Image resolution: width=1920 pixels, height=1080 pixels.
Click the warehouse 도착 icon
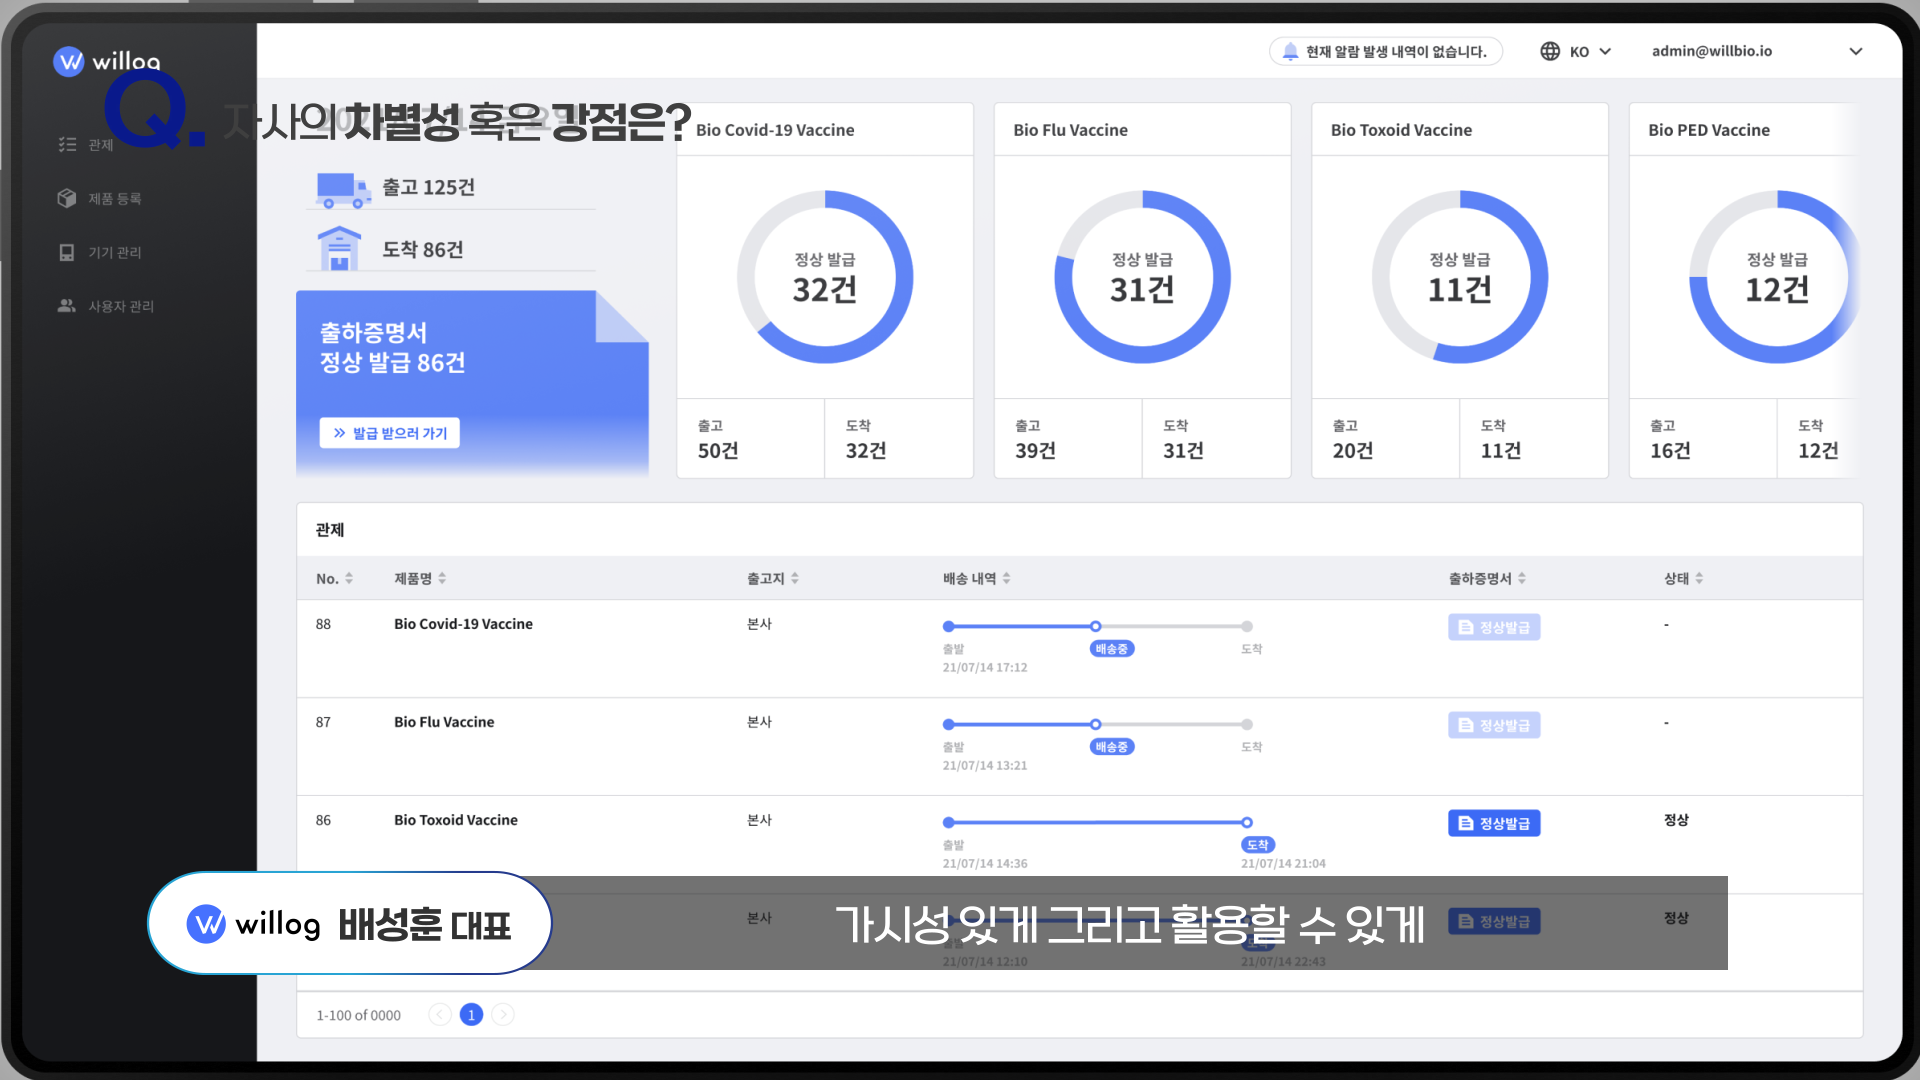(339, 248)
